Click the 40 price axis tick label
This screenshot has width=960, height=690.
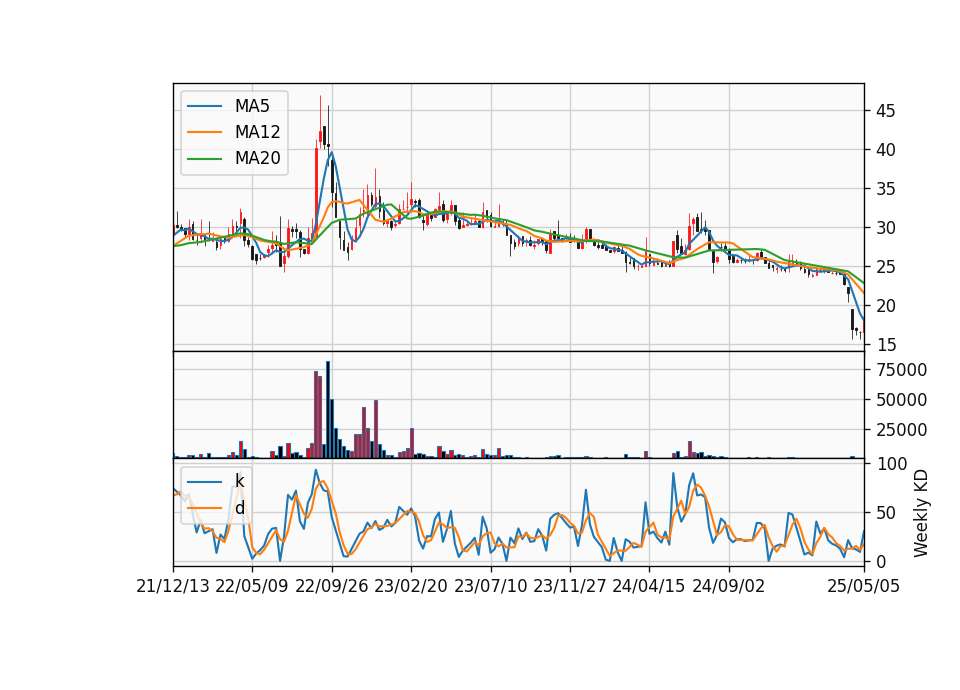[x=886, y=150]
